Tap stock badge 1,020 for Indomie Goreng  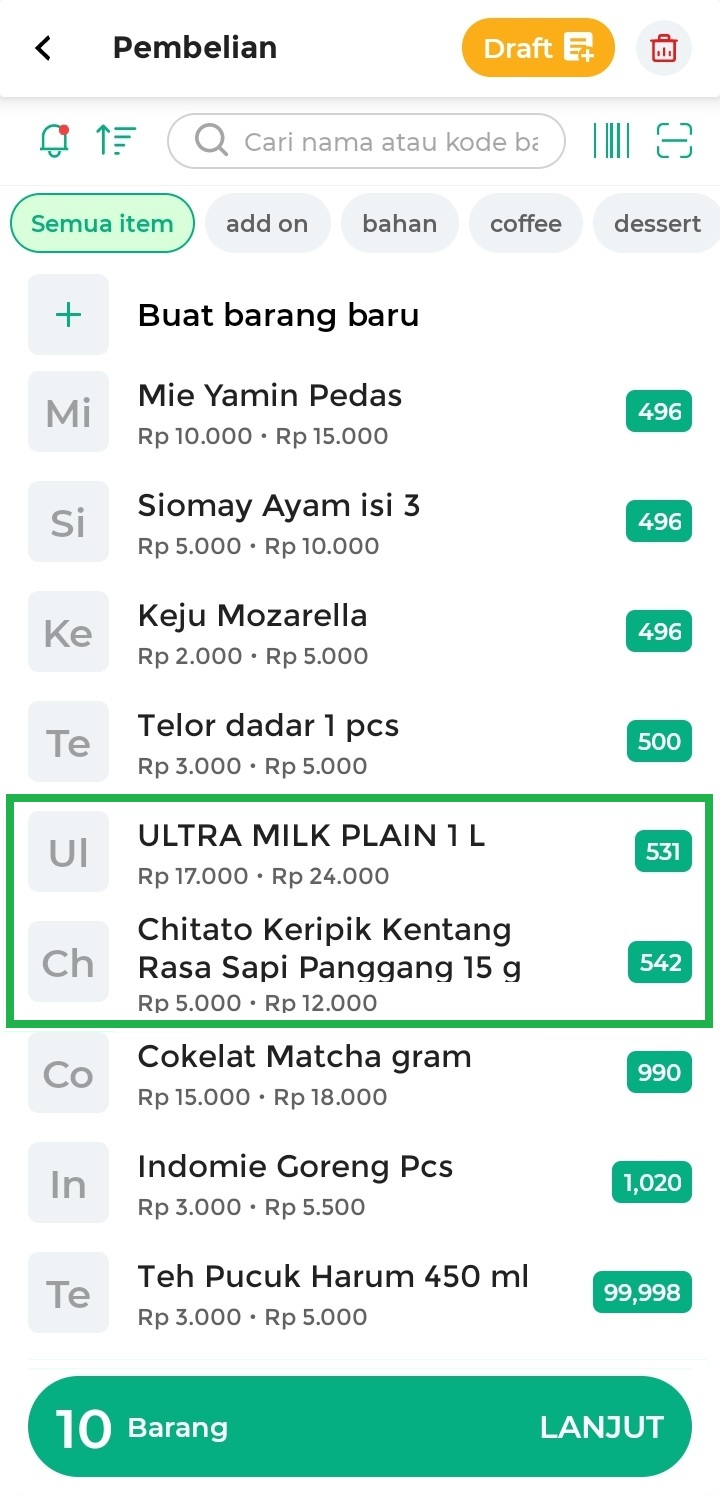pyautogui.click(x=652, y=1183)
